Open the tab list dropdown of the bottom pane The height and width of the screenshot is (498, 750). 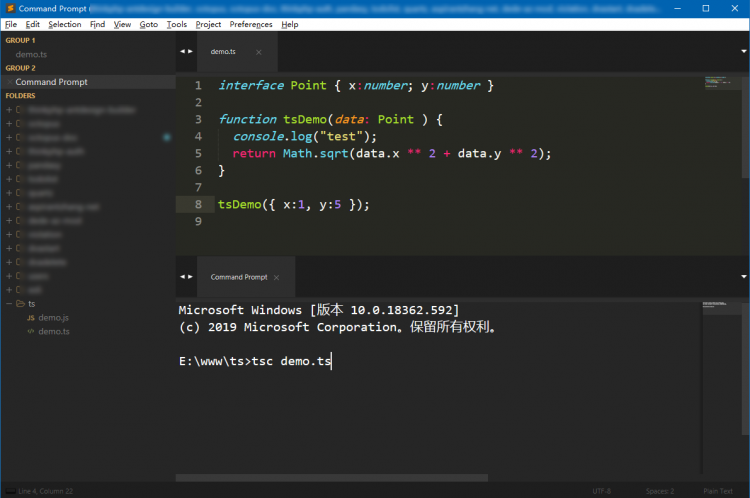click(x=743, y=277)
